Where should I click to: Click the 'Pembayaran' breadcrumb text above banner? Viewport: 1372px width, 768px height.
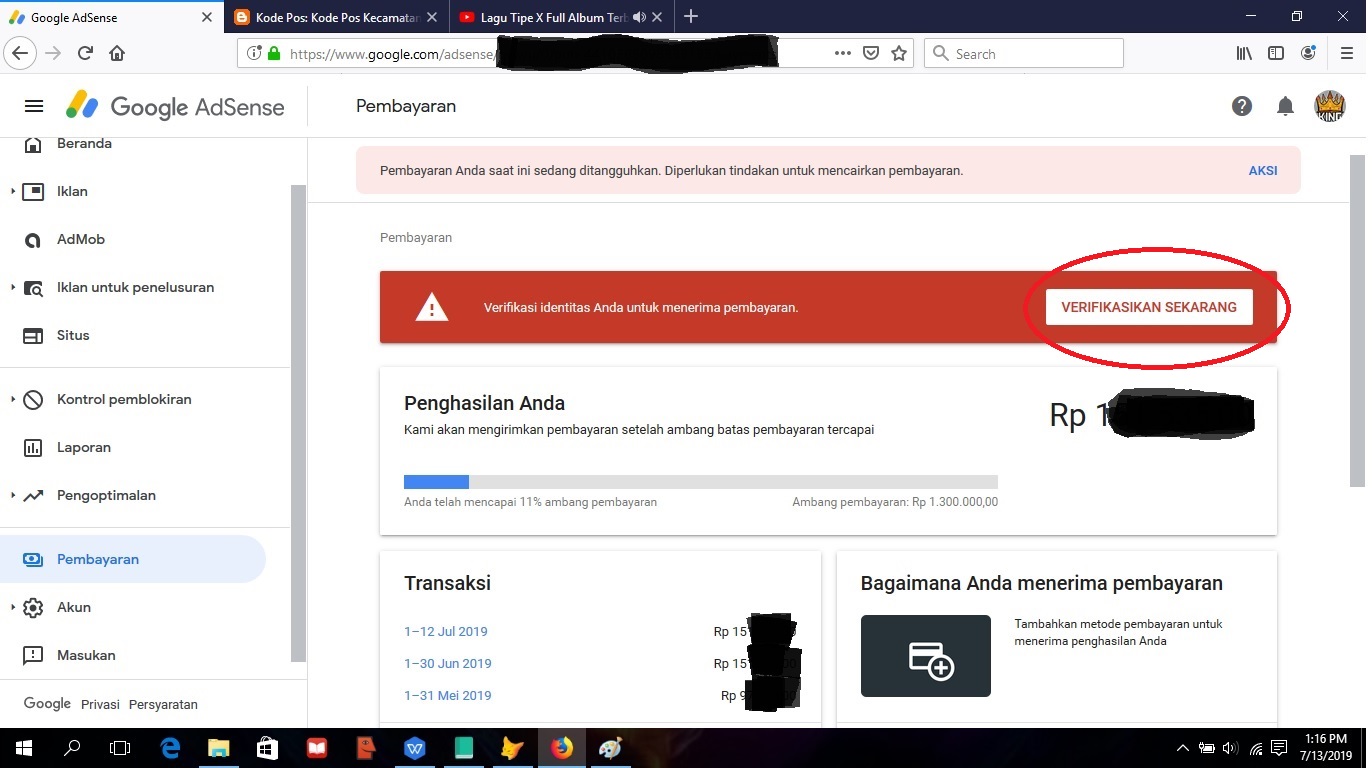click(x=416, y=238)
